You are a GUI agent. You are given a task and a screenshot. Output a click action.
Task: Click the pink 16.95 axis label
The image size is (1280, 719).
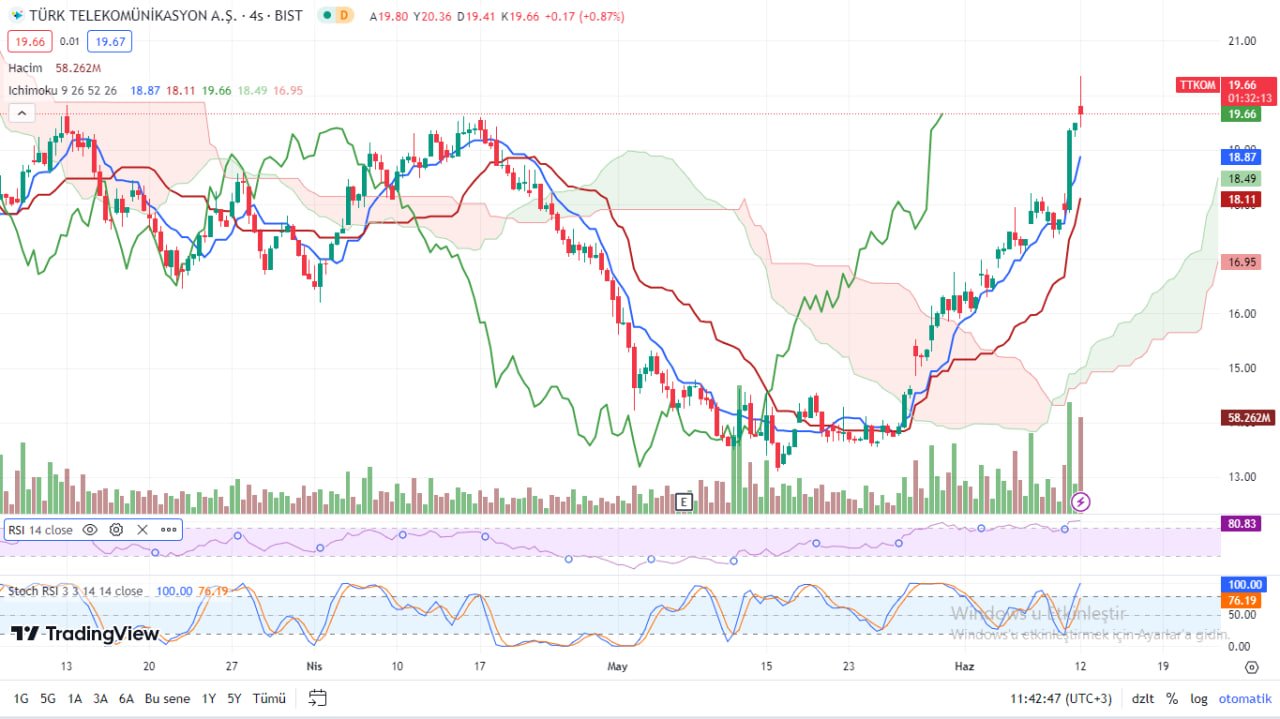[x=1242, y=262]
